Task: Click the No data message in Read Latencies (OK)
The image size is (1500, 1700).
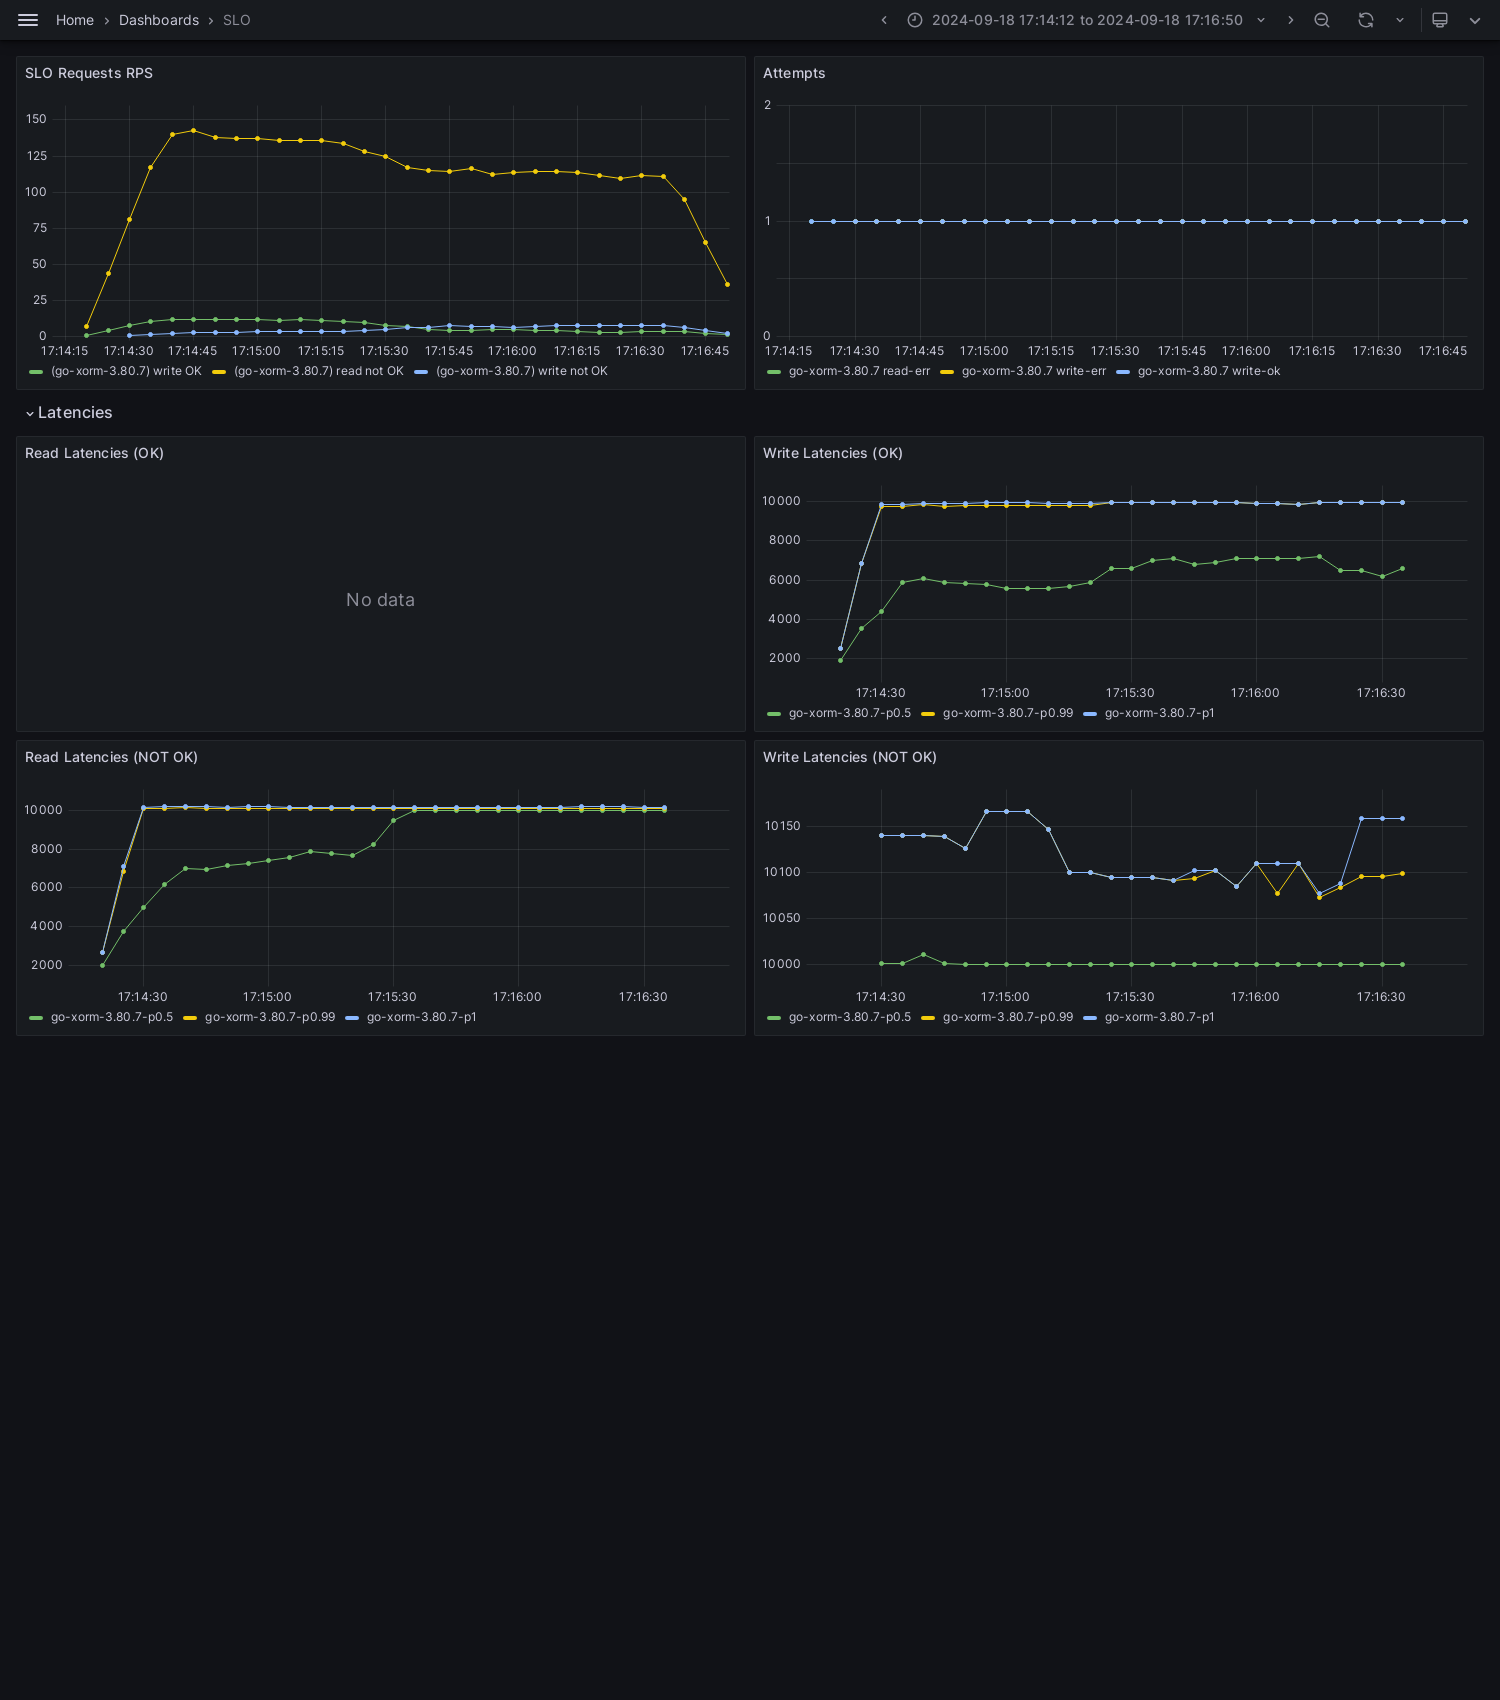Action: [x=380, y=600]
